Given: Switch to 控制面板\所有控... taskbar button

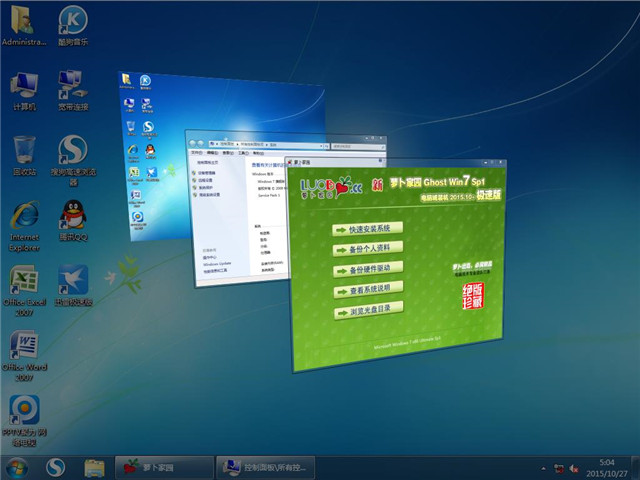Looking at the screenshot, I should [265, 467].
